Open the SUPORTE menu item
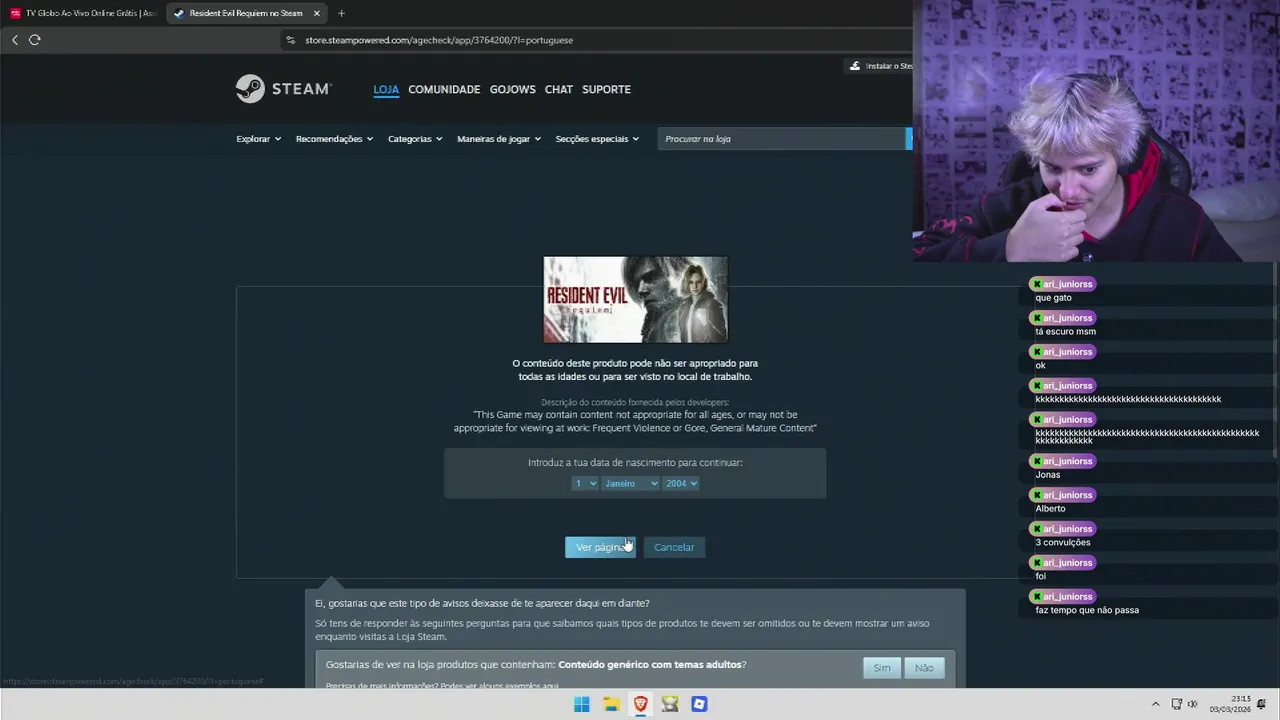Screen dimensions: 1280x720 (606, 89)
